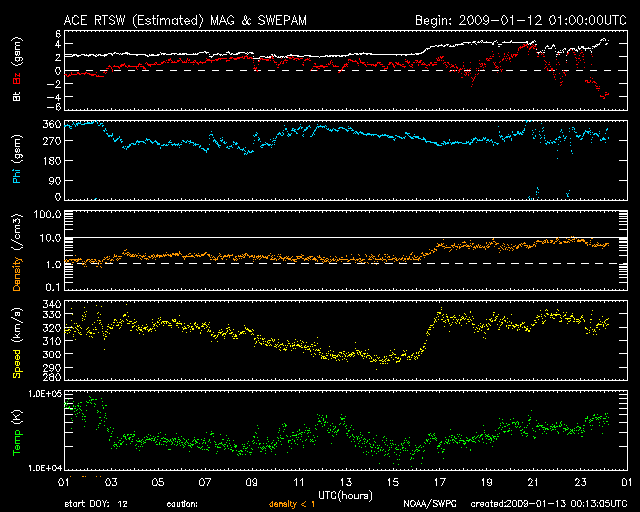Click the 'start DOY: 12' footer text
640x512 pixels.
pos(96,504)
